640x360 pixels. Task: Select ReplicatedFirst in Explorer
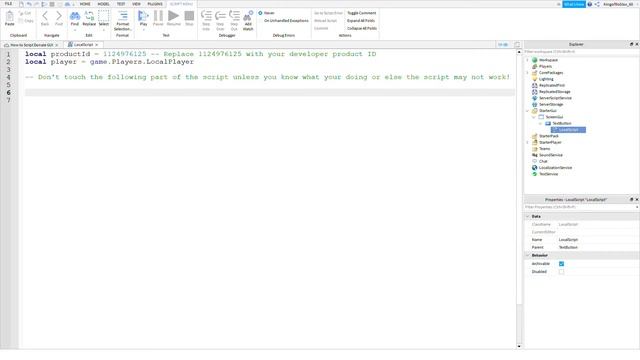[x=551, y=85]
